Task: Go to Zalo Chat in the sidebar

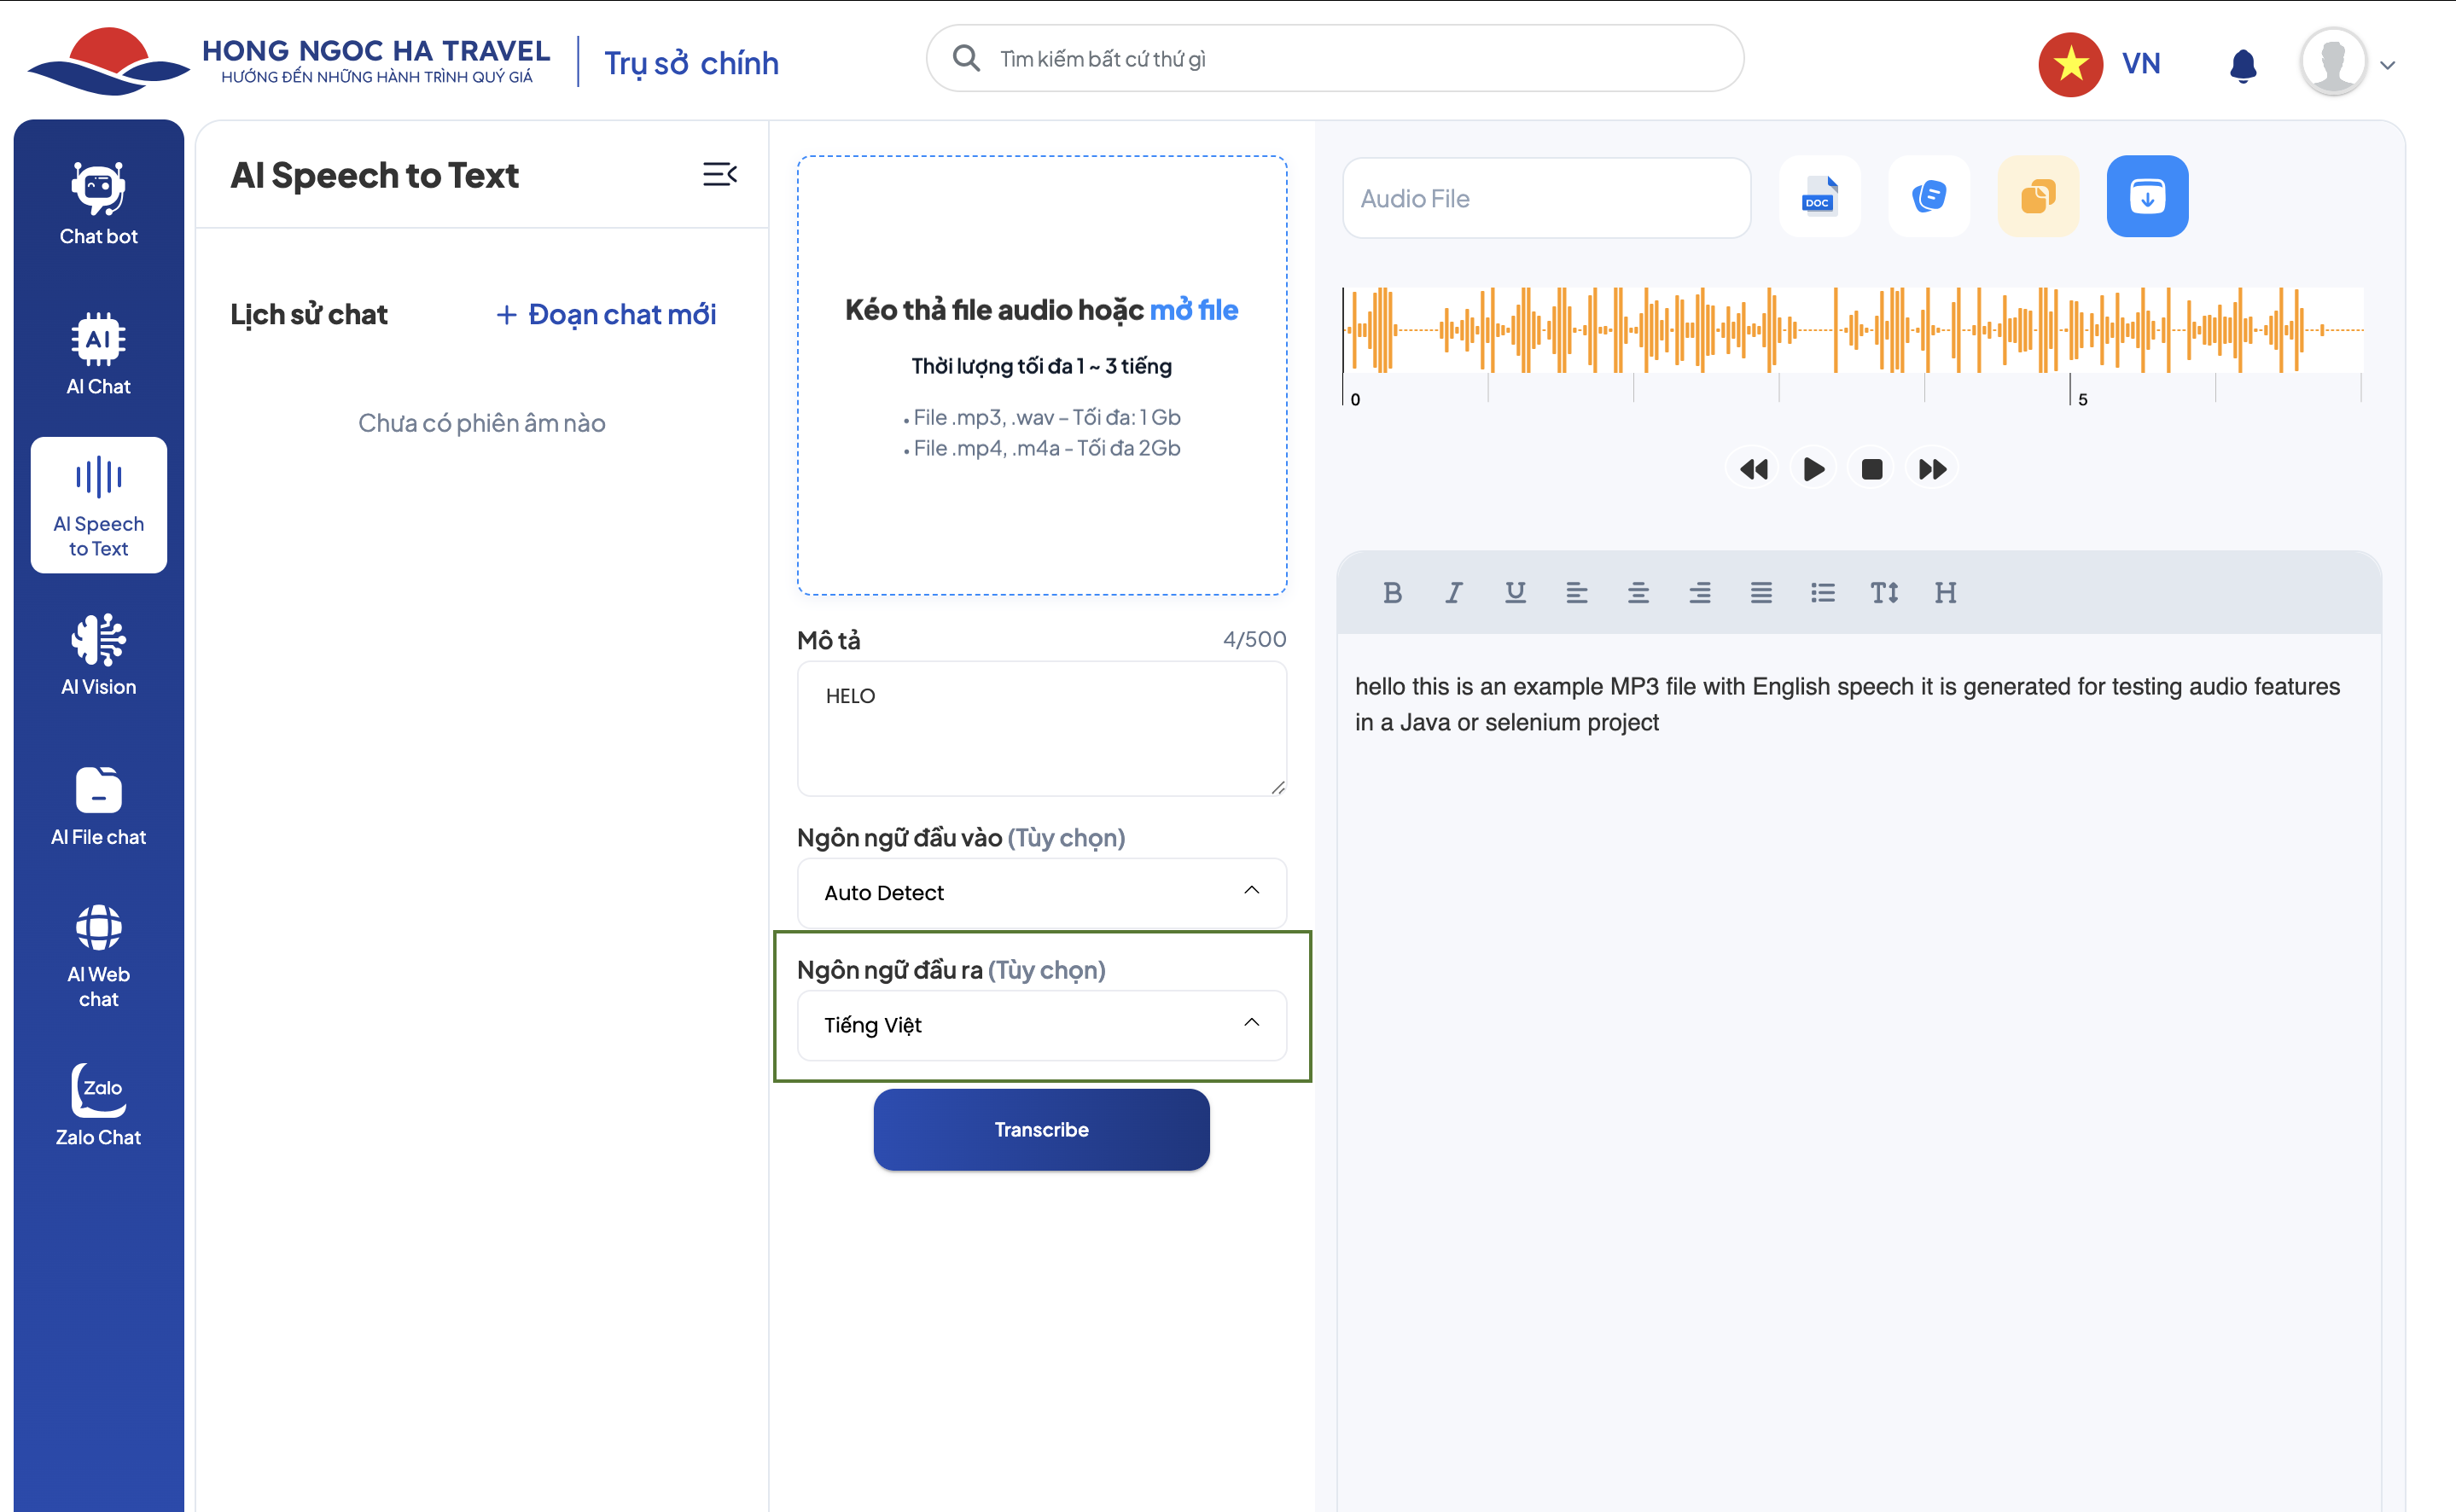Action: tap(98, 1105)
